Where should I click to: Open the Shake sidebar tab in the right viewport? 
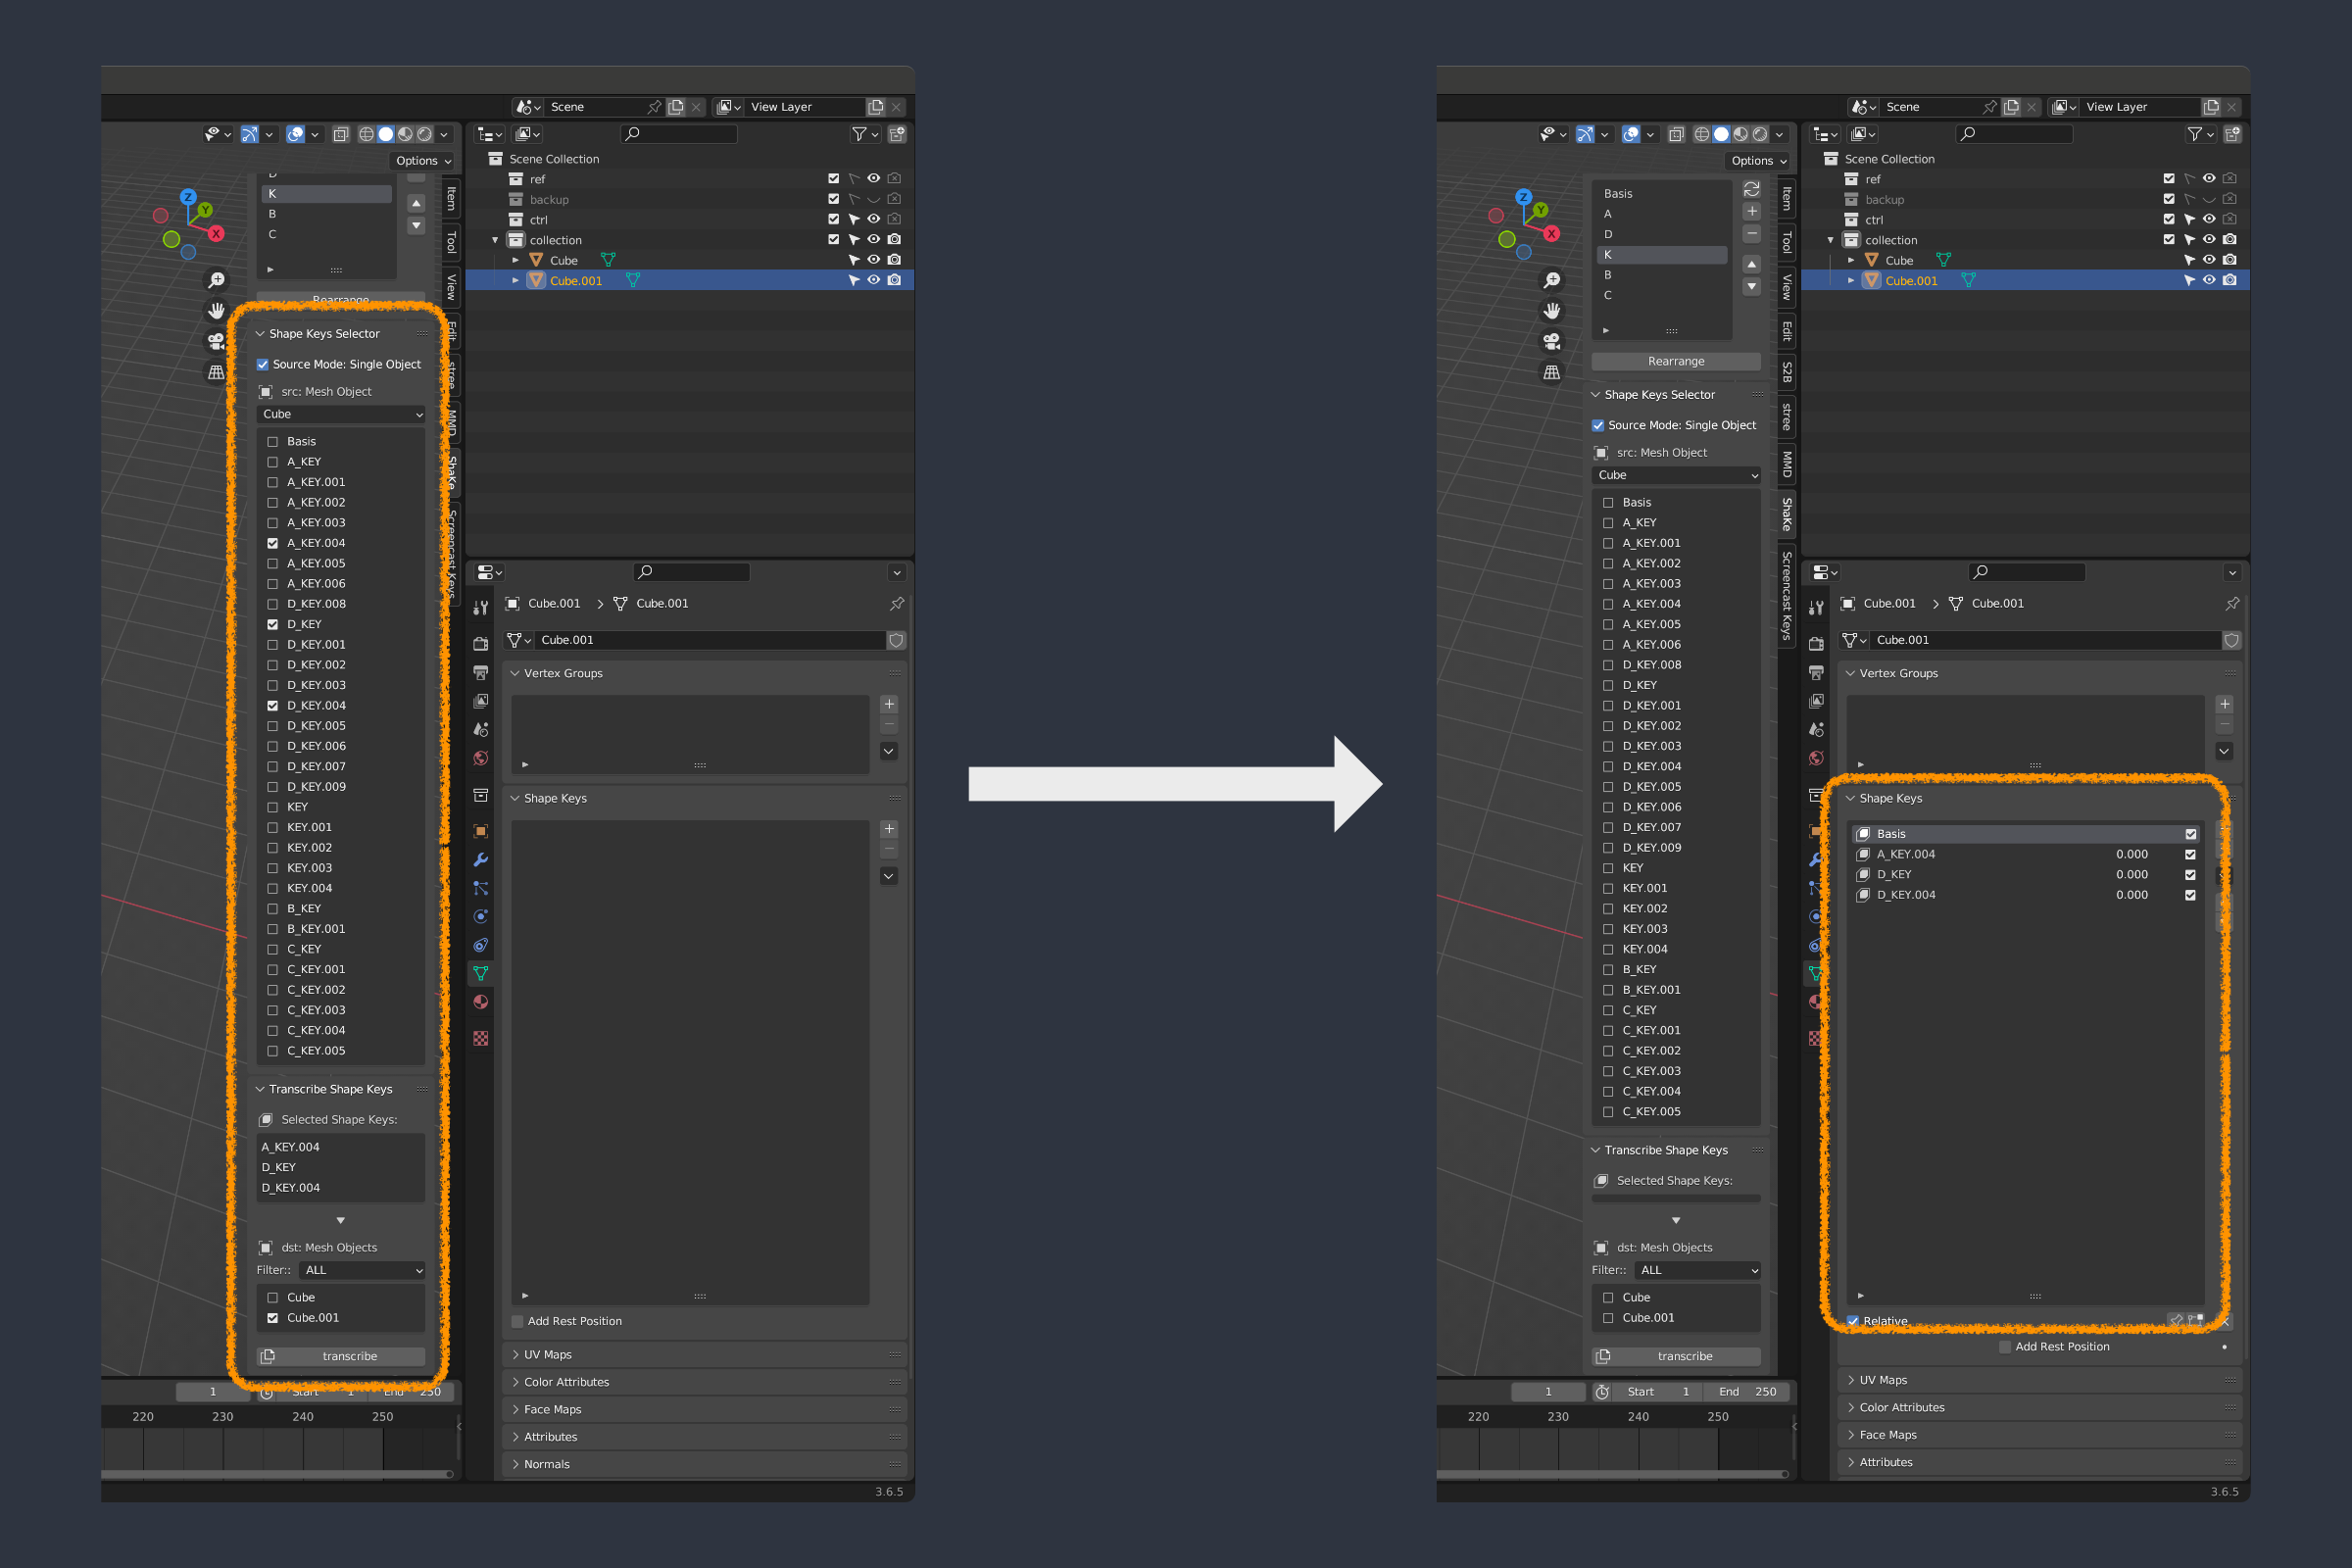(1787, 514)
